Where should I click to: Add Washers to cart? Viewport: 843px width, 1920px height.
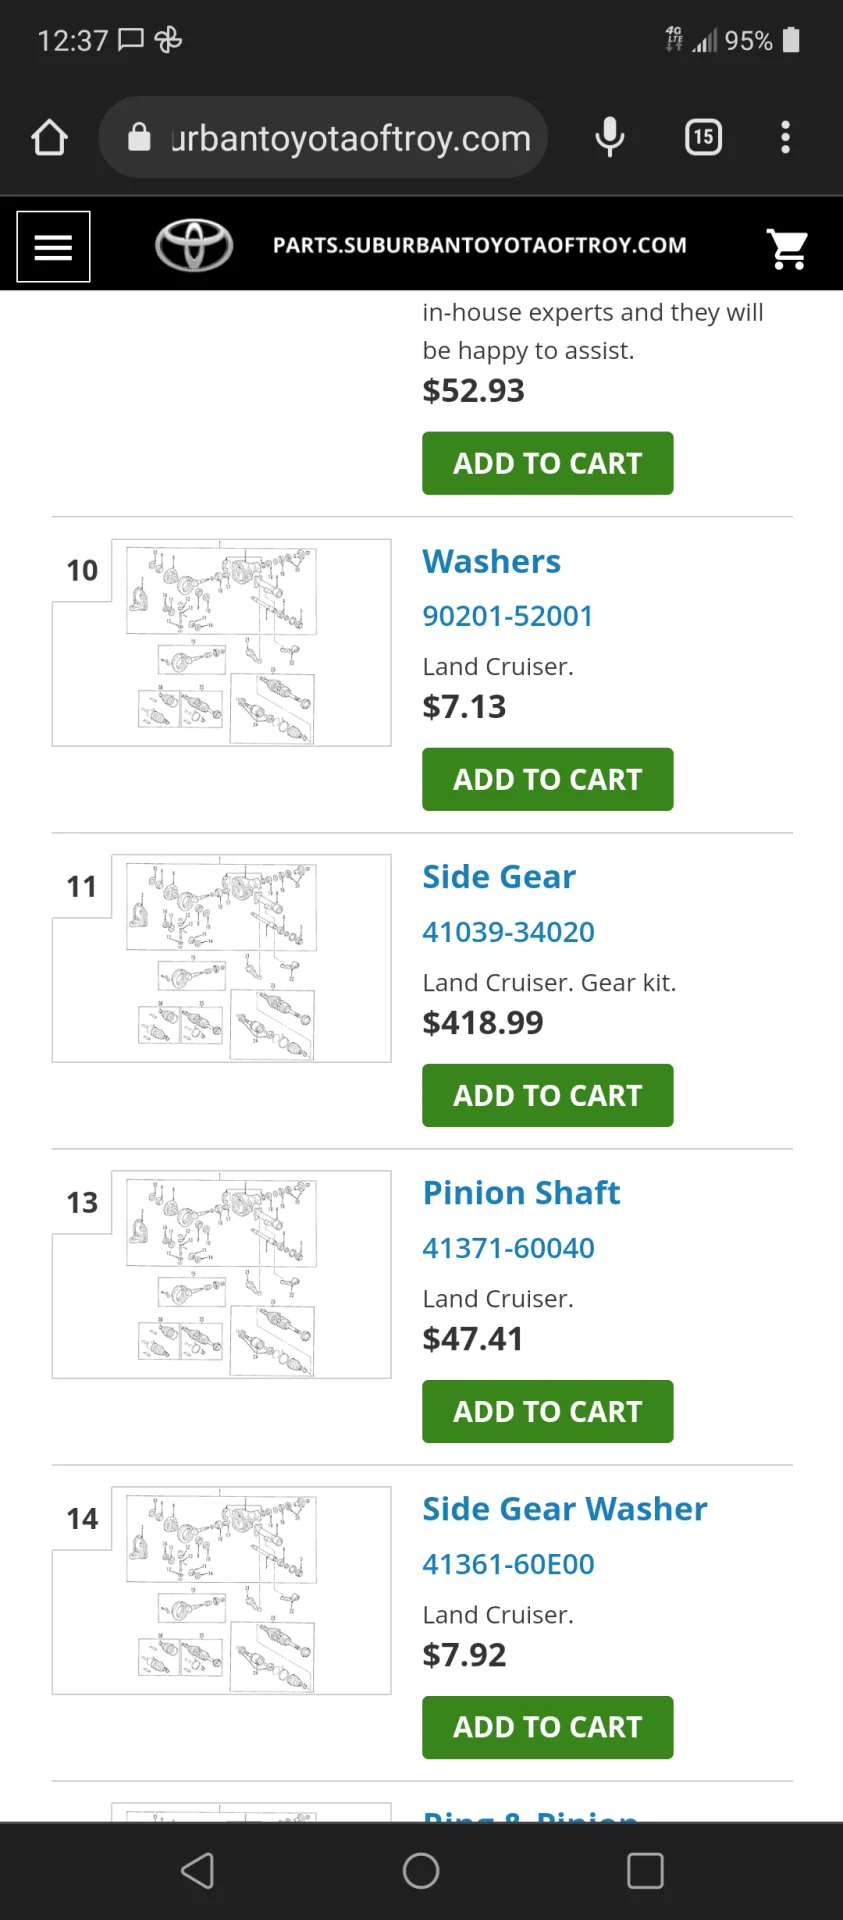pyautogui.click(x=547, y=779)
